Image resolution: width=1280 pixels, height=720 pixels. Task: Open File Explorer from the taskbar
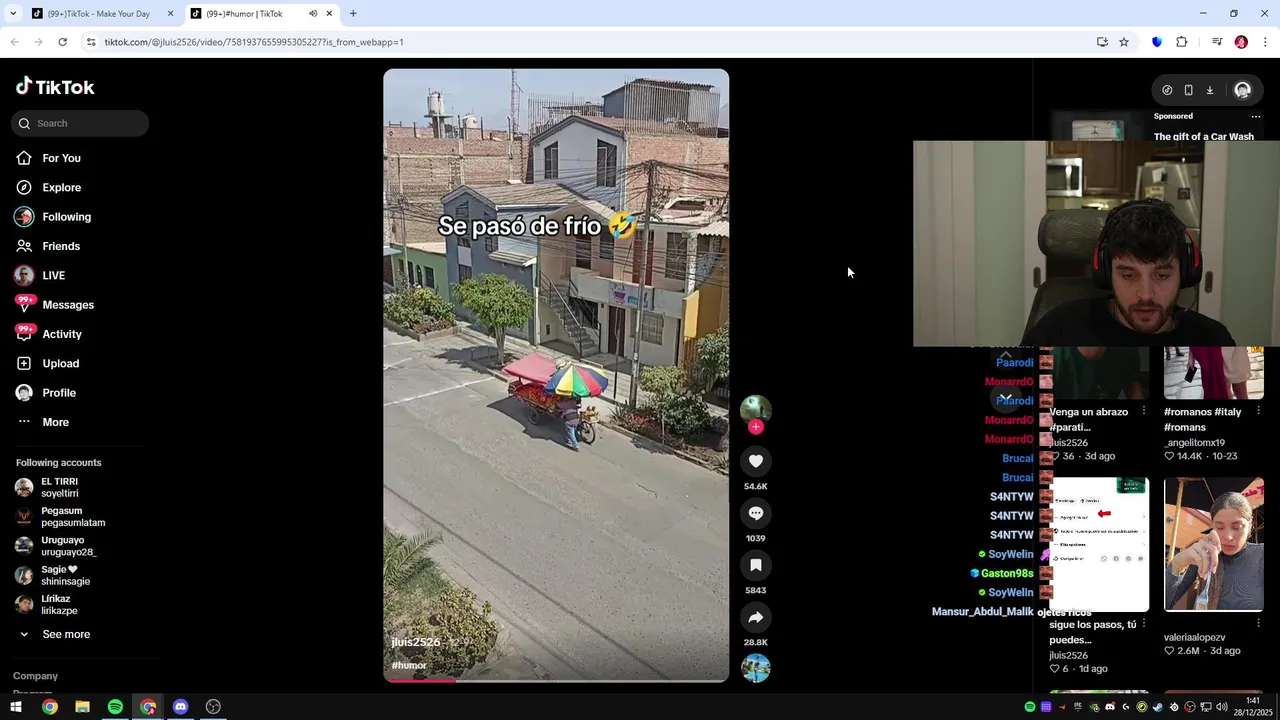coord(82,707)
